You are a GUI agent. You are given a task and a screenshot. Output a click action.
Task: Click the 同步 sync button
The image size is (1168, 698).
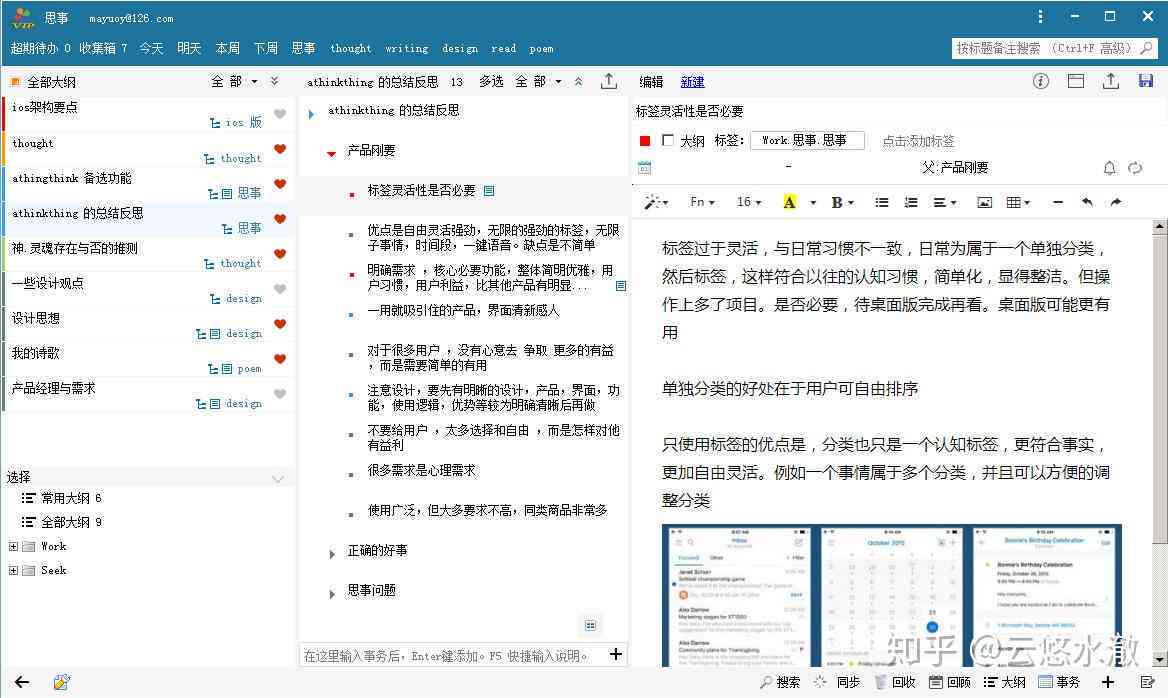[x=838, y=682]
